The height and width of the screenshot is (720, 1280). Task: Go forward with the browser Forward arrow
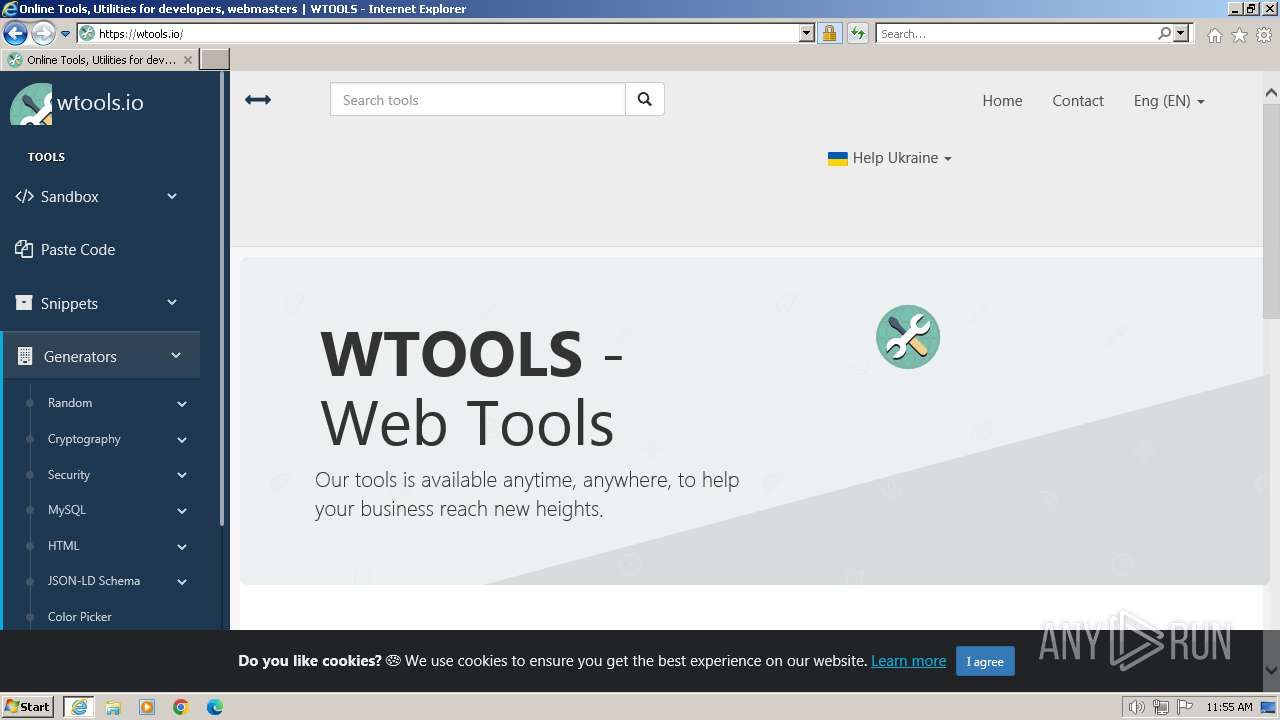click(43, 33)
